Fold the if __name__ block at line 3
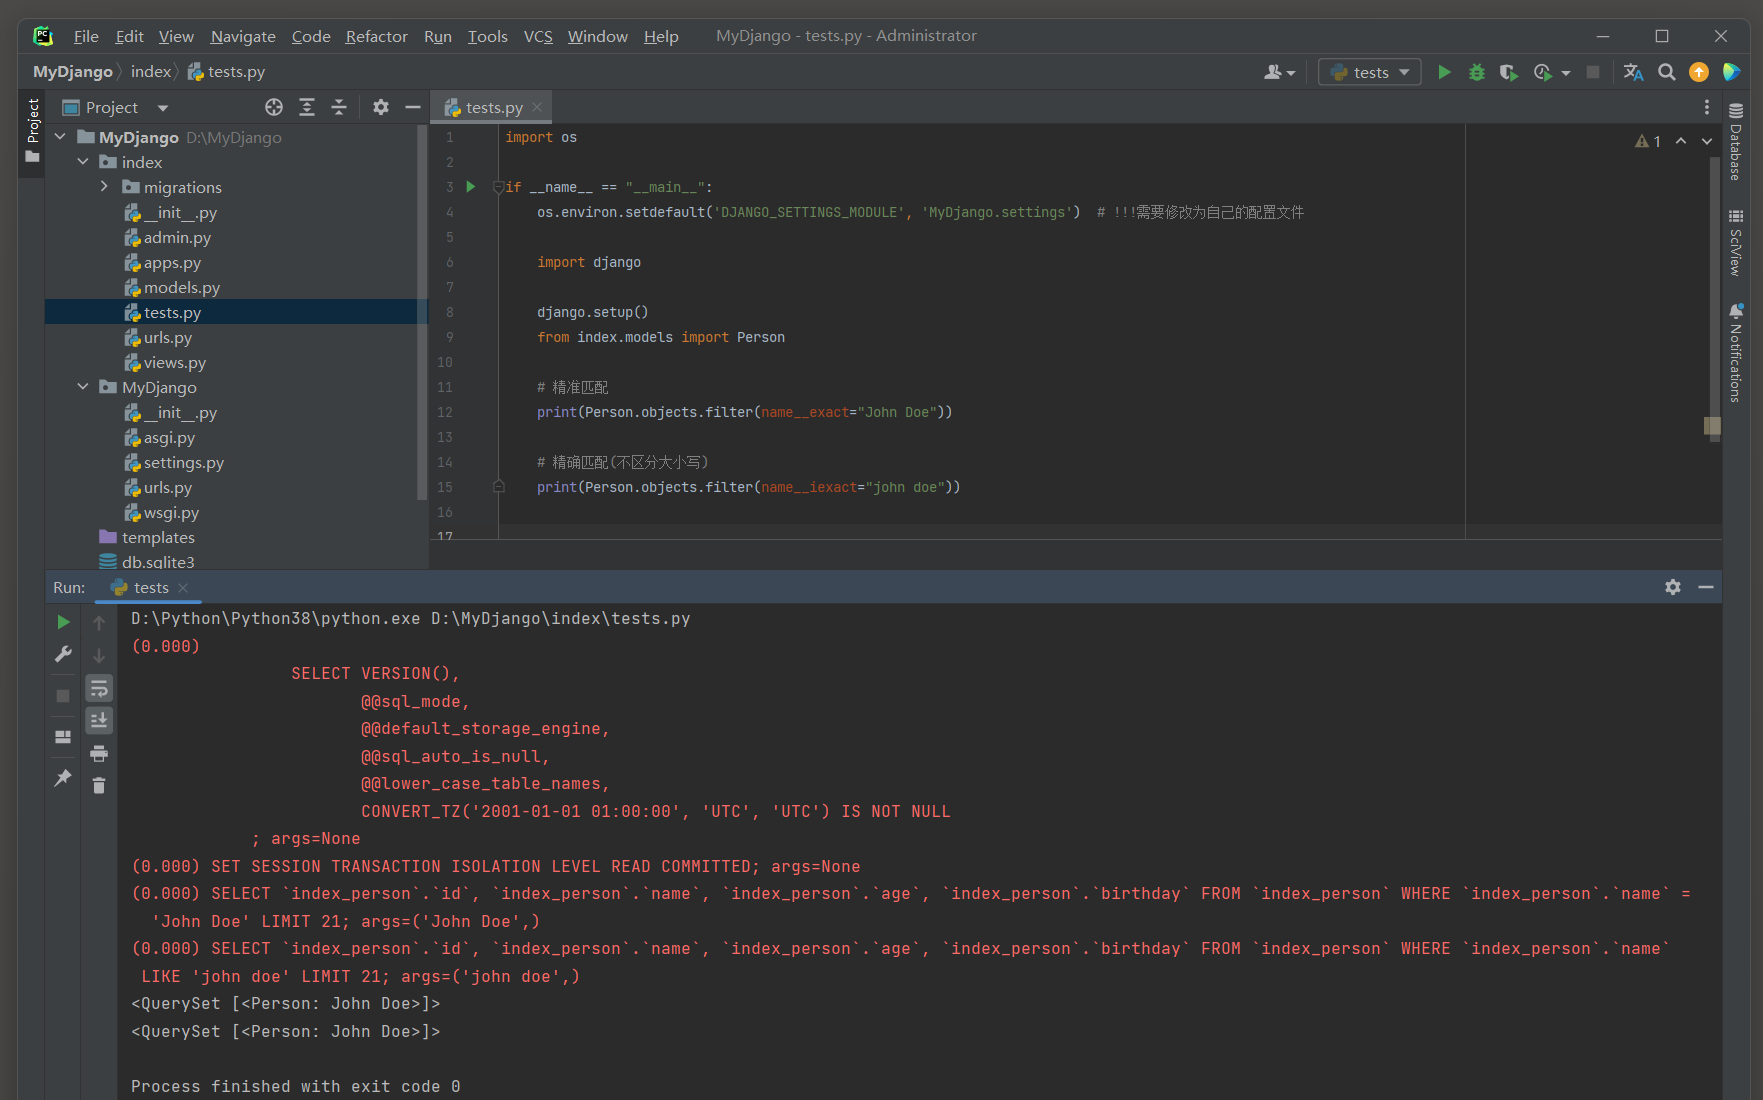1763x1100 pixels. click(498, 187)
